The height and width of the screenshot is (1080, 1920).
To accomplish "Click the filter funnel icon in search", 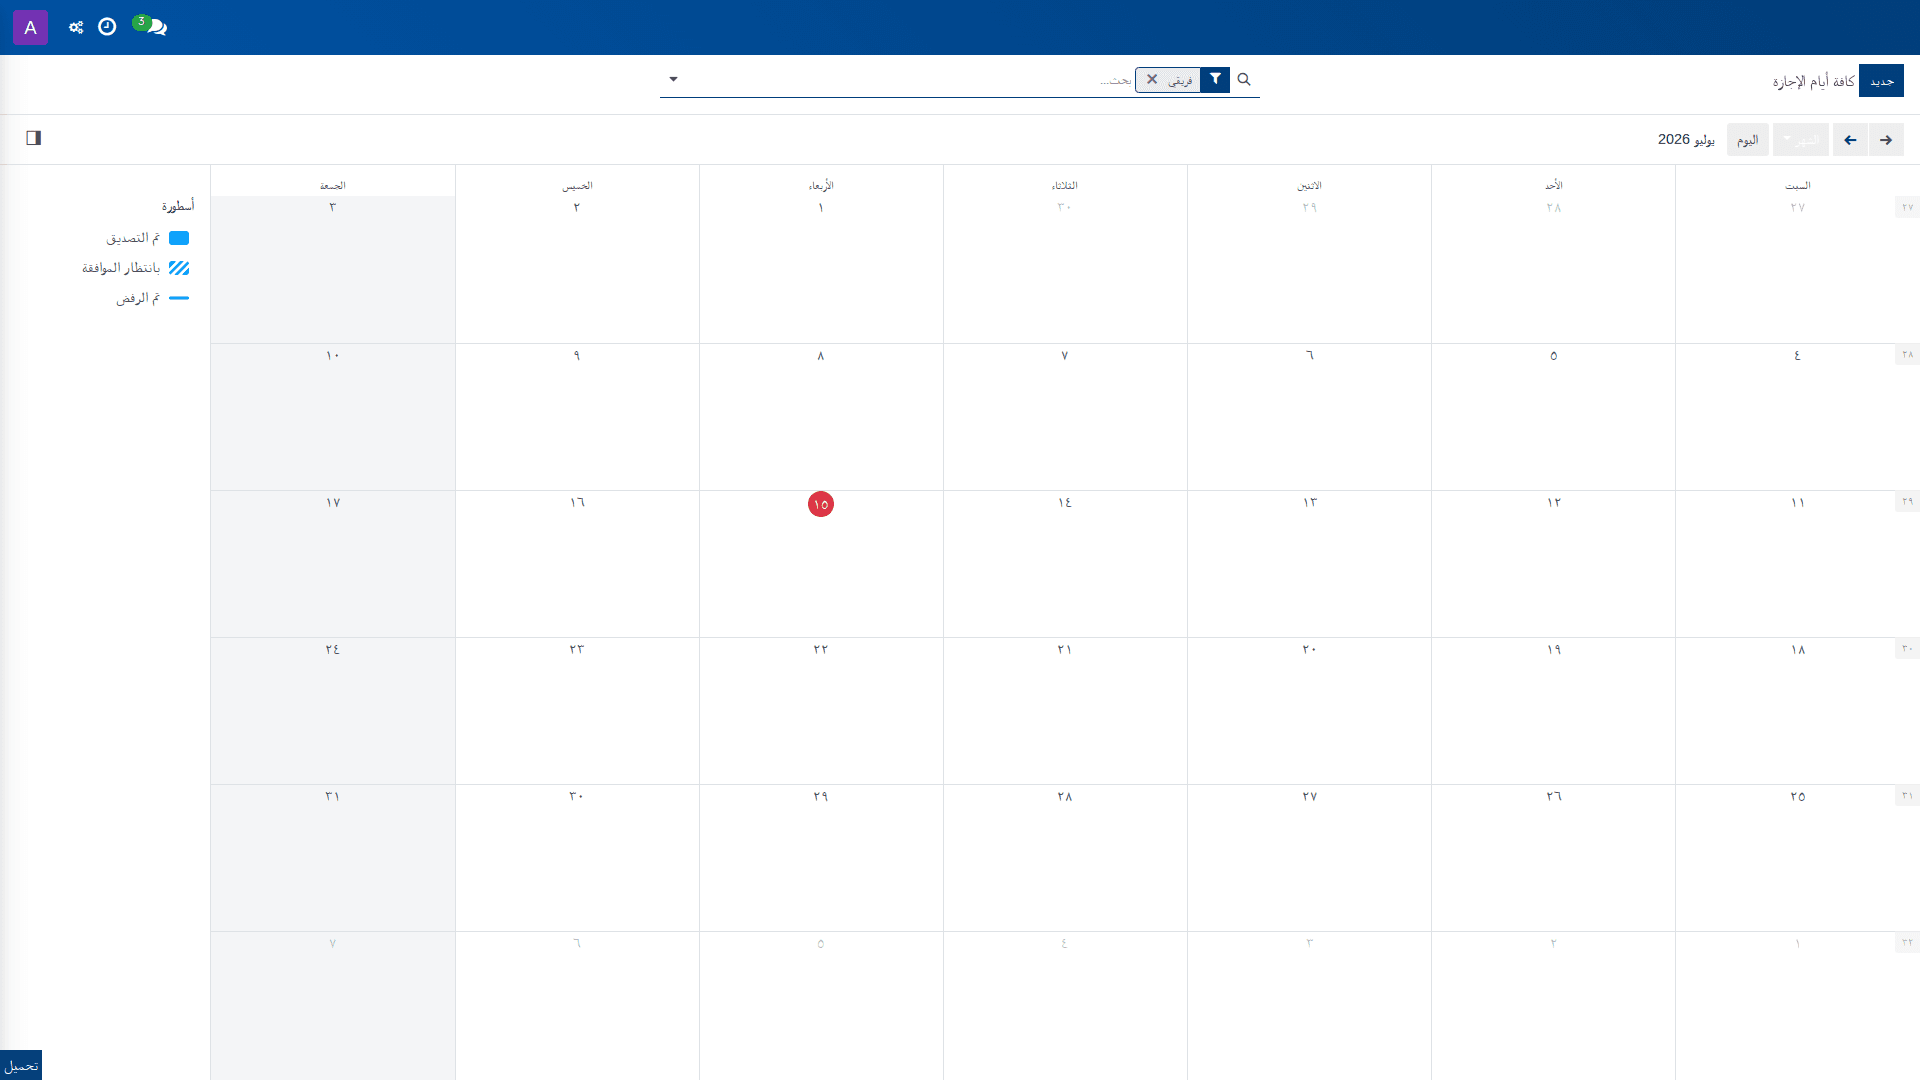I will (1215, 79).
